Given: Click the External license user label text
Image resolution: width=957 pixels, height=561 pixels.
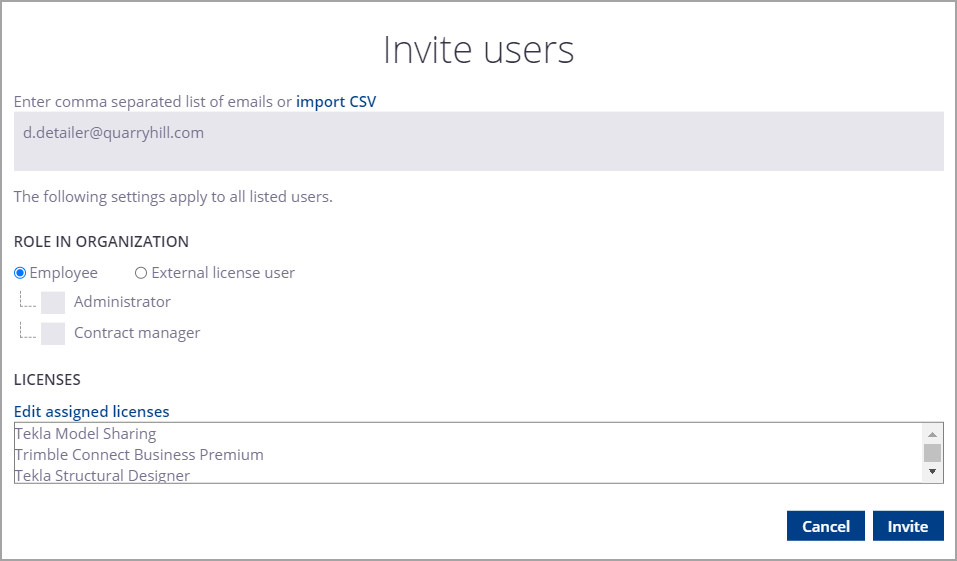Looking at the screenshot, I should (x=223, y=273).
